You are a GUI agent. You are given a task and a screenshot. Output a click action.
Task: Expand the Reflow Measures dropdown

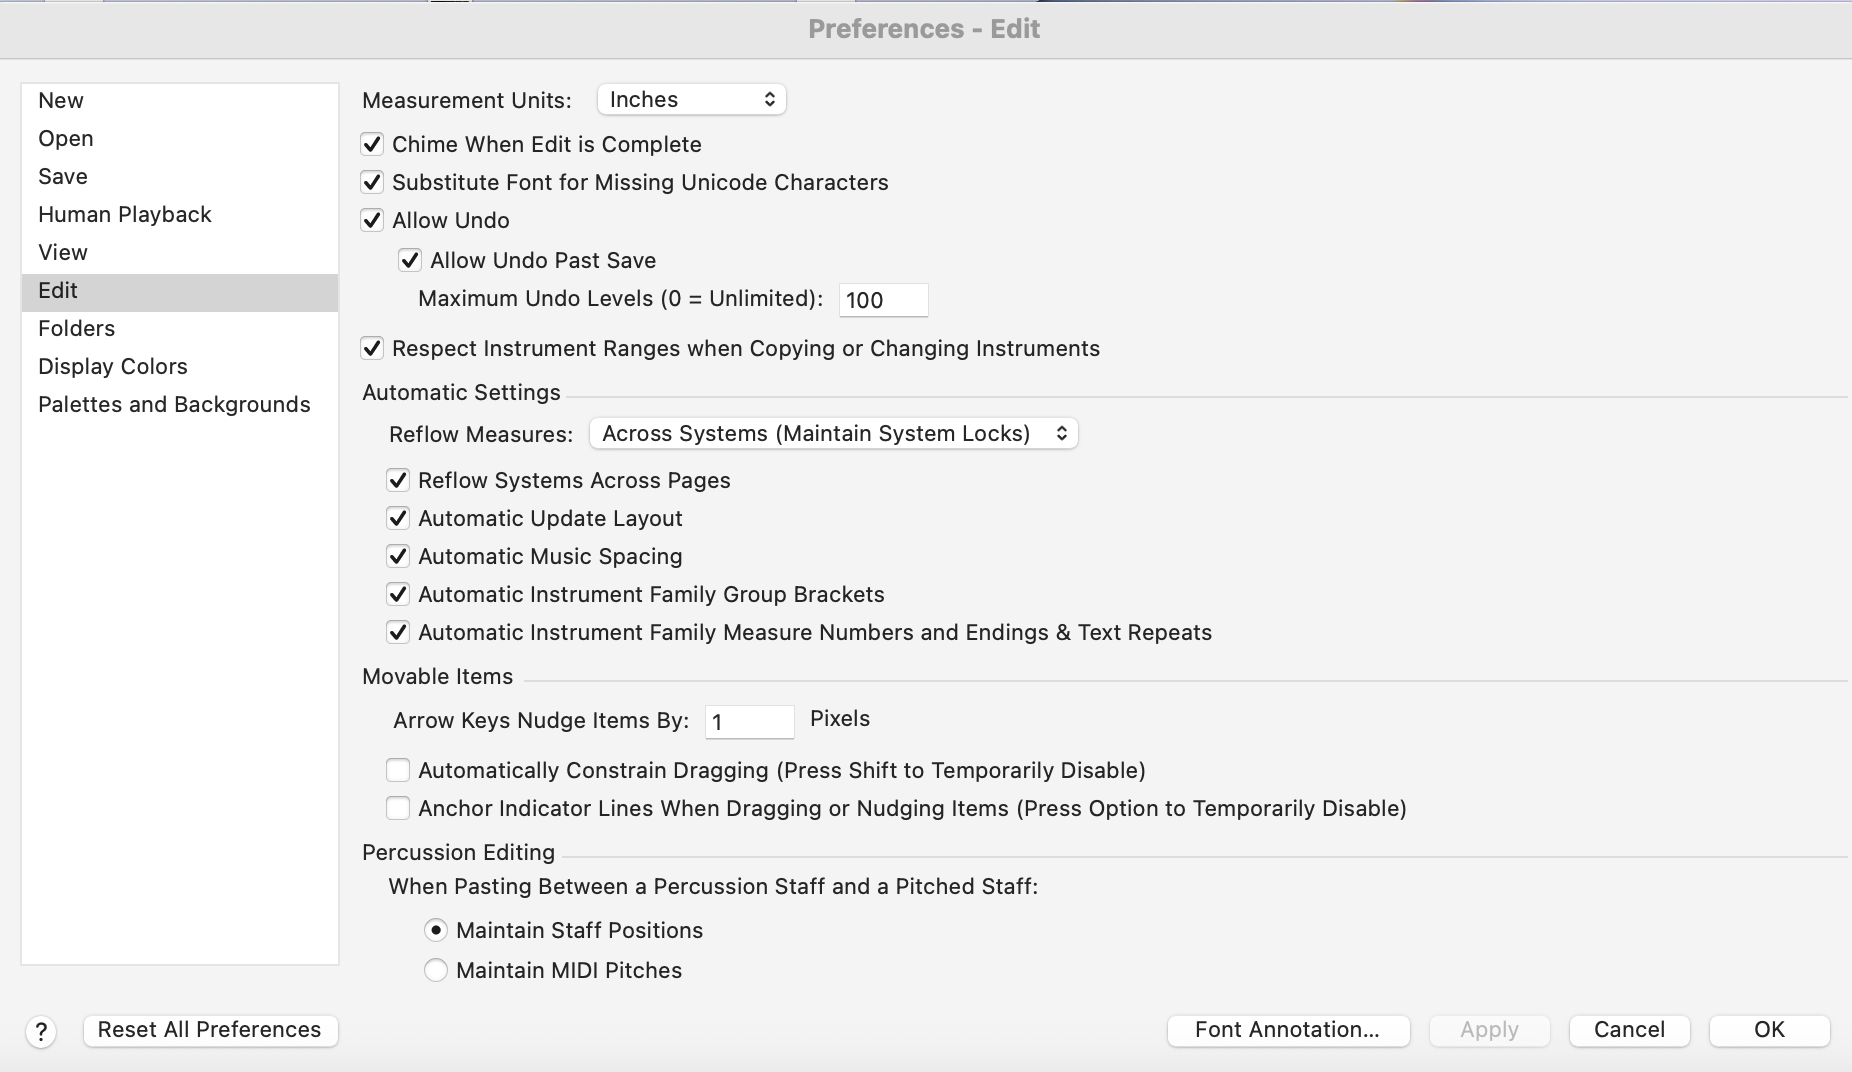coord(833,434)
